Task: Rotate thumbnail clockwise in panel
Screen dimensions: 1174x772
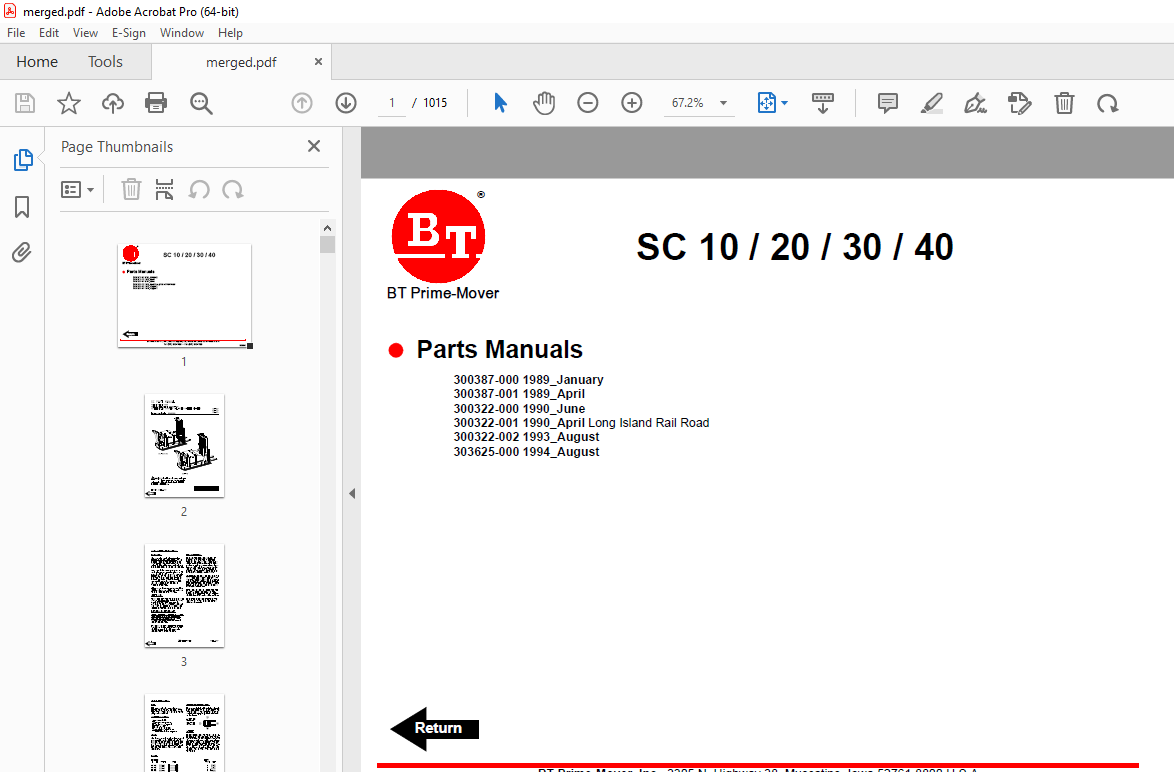Action: pyautogui.click(x=233, y=189)
